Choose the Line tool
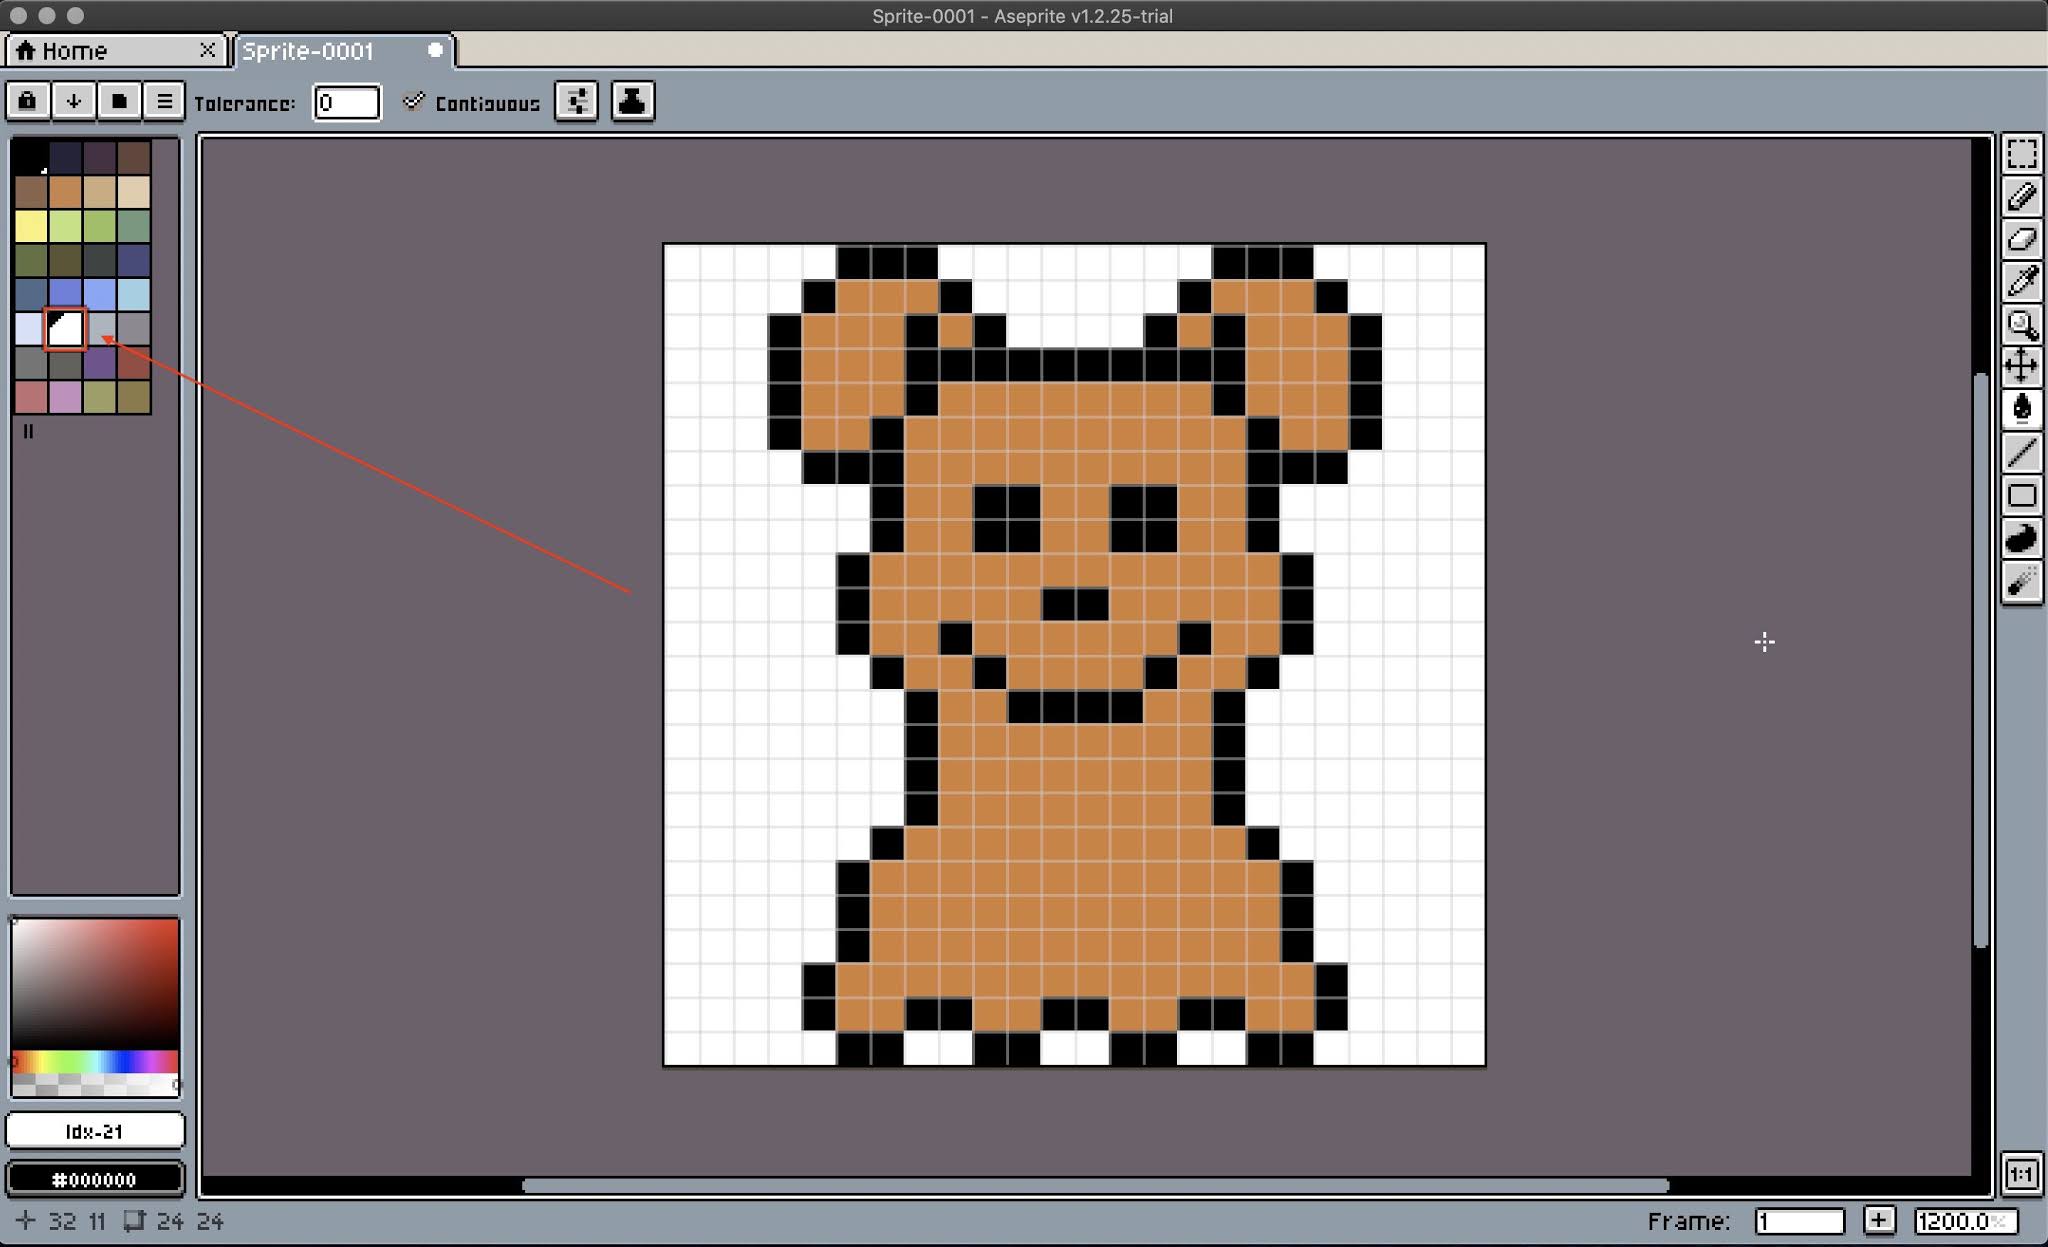Viewport: 2048px width, 1247px height. [2021, 453]
